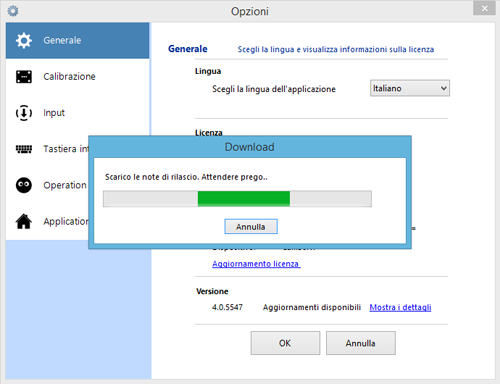
Task: Click the Versione section heading
Action: [x=212, y=291]
